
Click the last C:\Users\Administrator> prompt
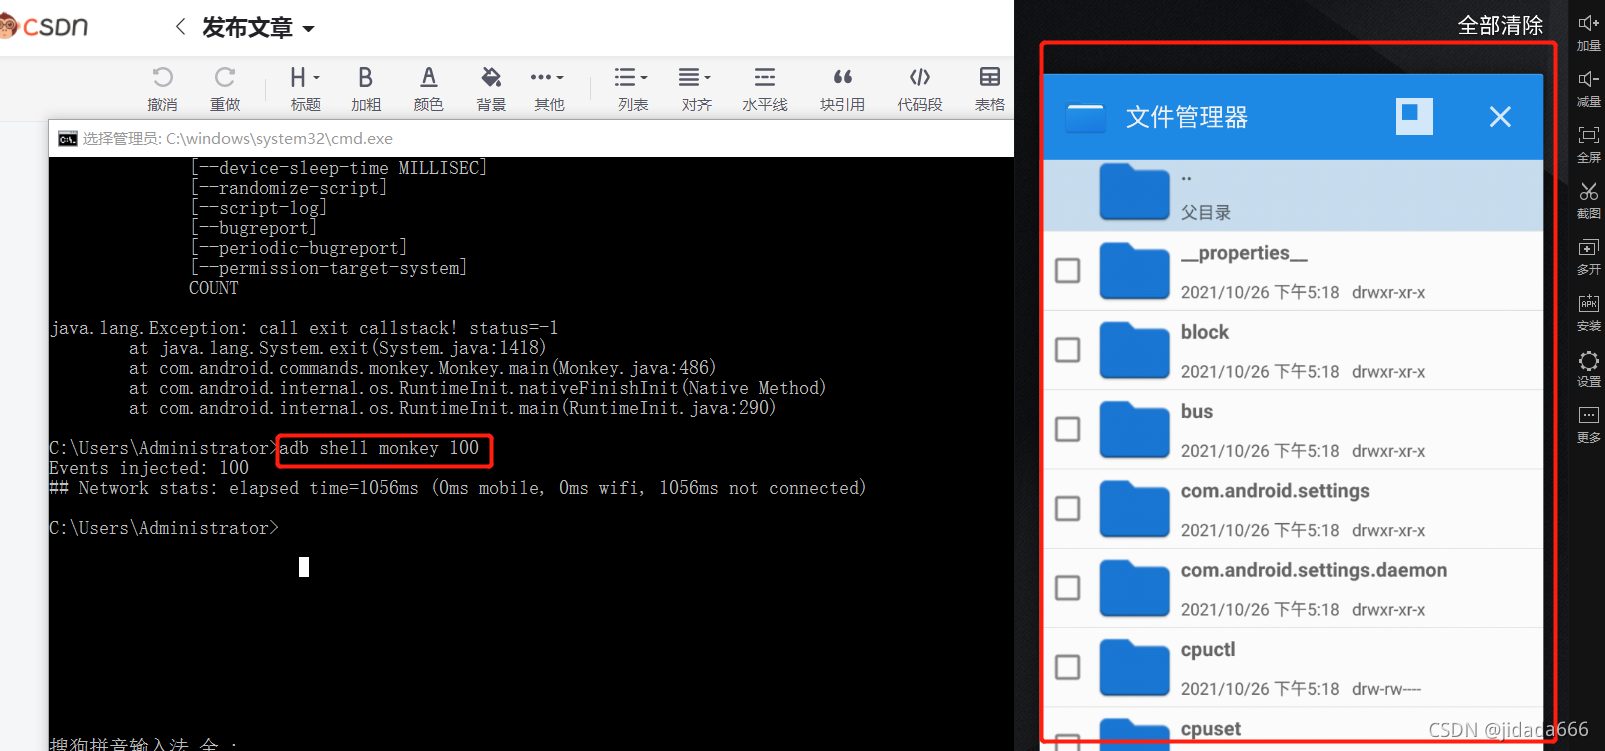point(164,528)
